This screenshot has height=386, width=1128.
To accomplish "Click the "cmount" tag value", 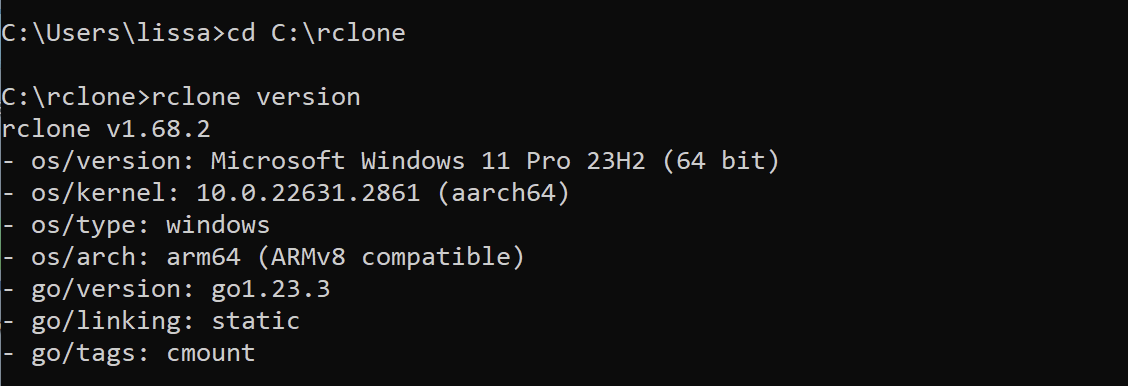I will click(211, 353).
